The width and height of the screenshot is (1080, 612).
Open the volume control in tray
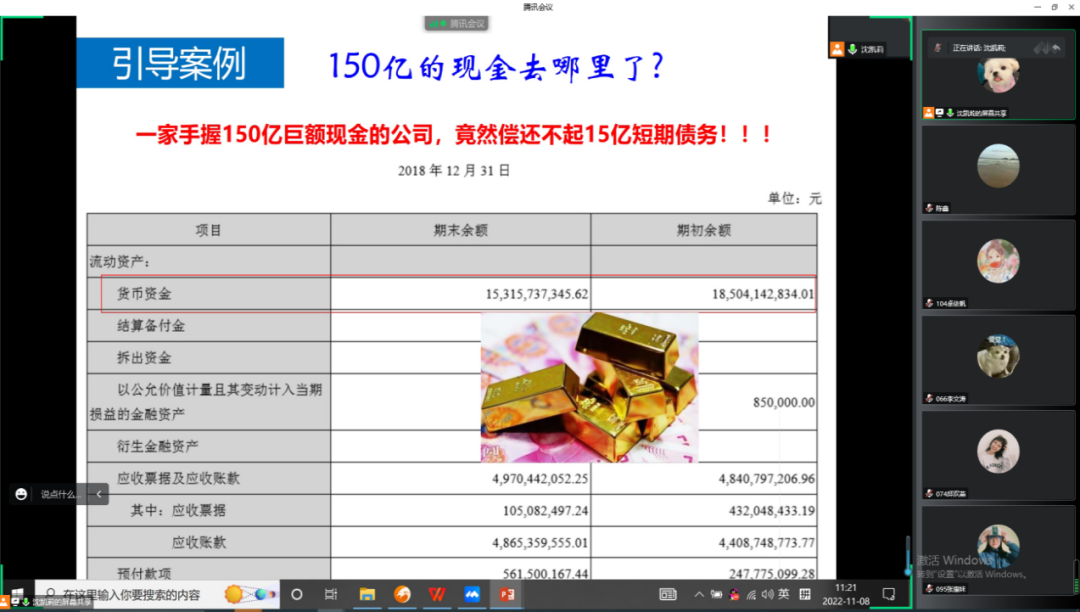767,594
